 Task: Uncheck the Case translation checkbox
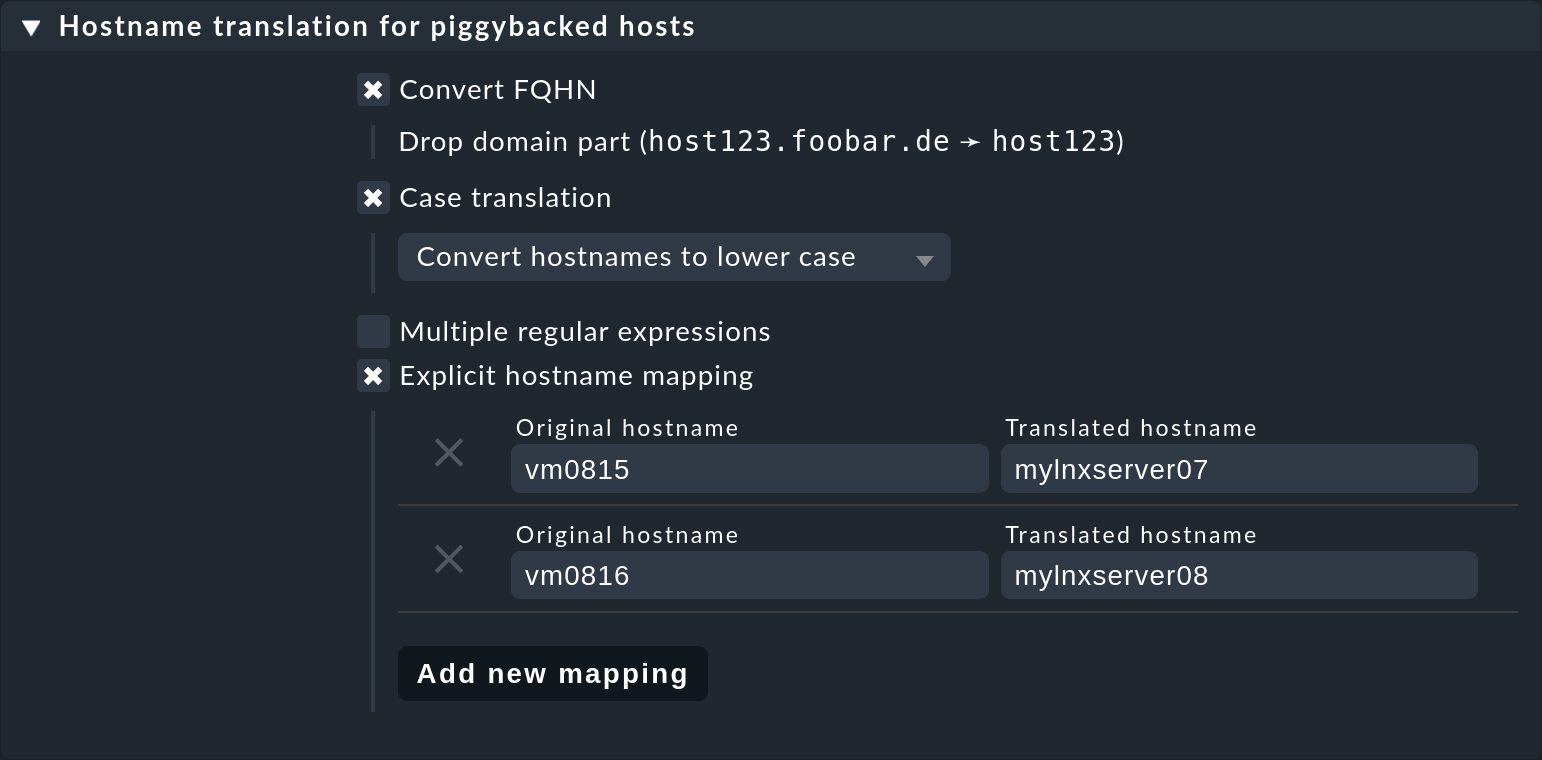373,198
